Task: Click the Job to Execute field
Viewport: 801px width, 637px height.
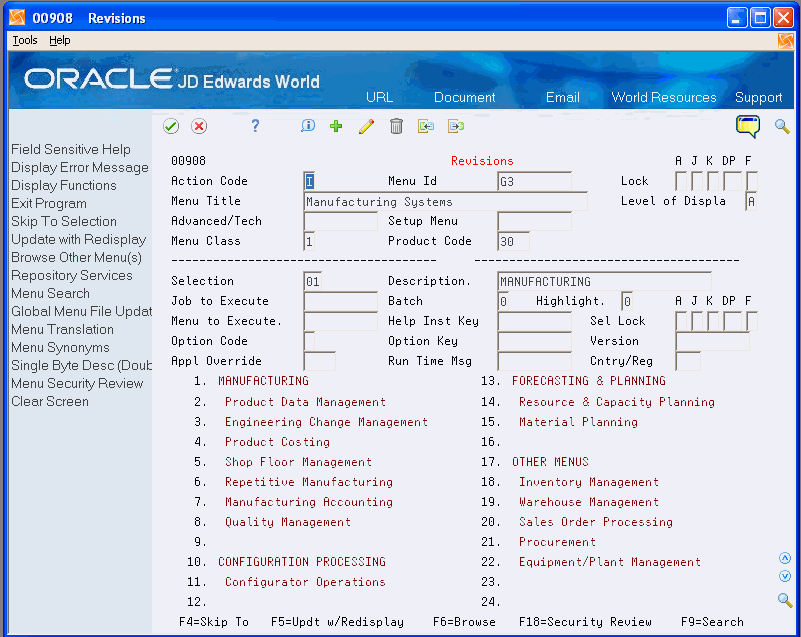Action: [x=341, y=301]
